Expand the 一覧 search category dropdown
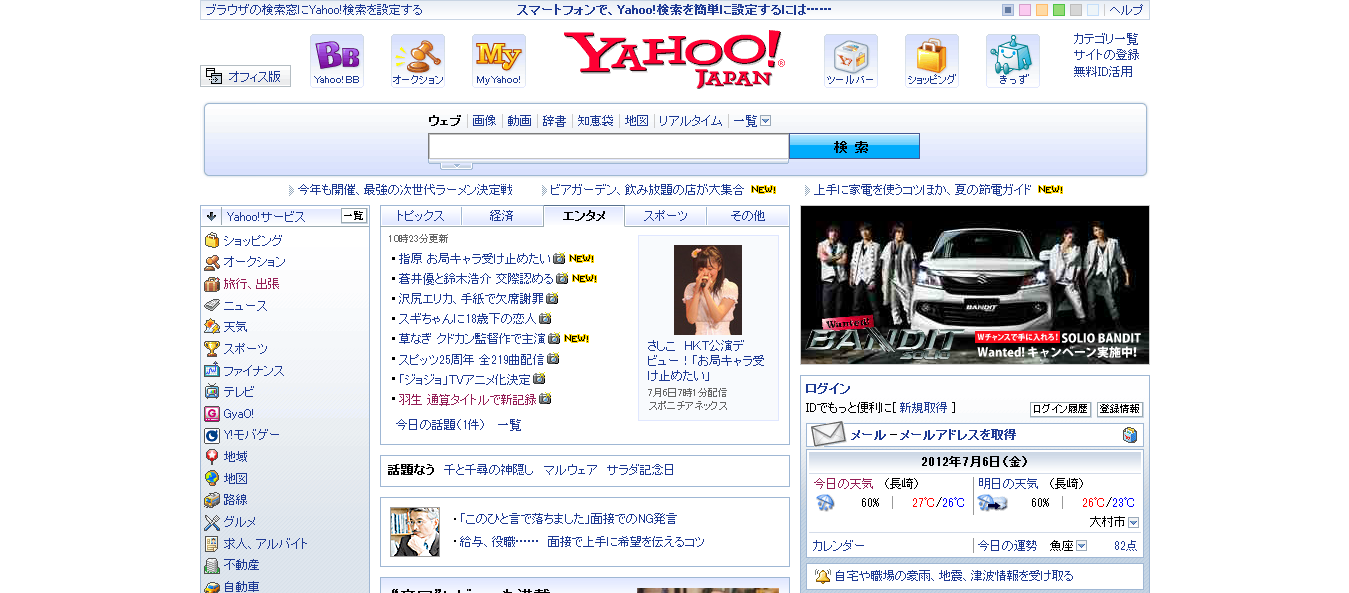 766,121
